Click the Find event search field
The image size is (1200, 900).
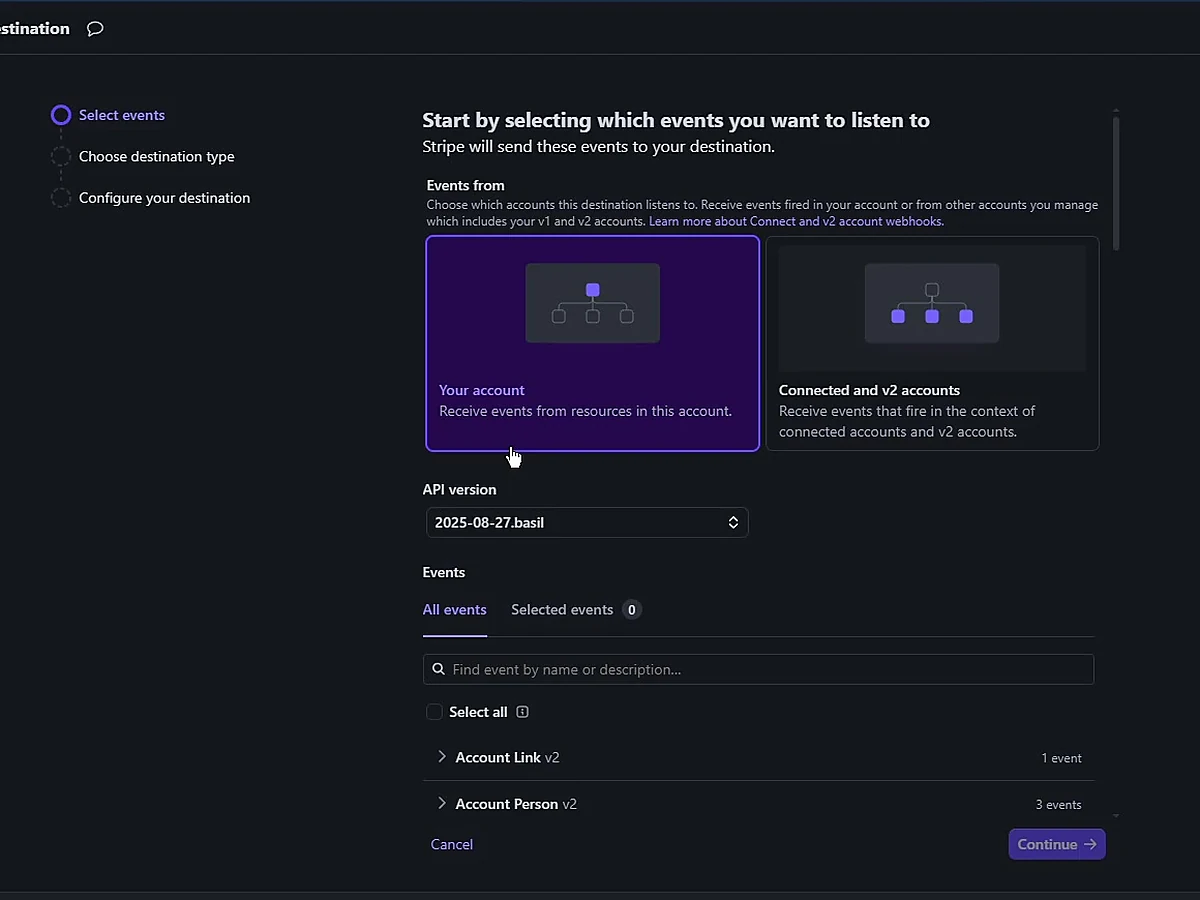pyautogui.click(x=759, y=669)
